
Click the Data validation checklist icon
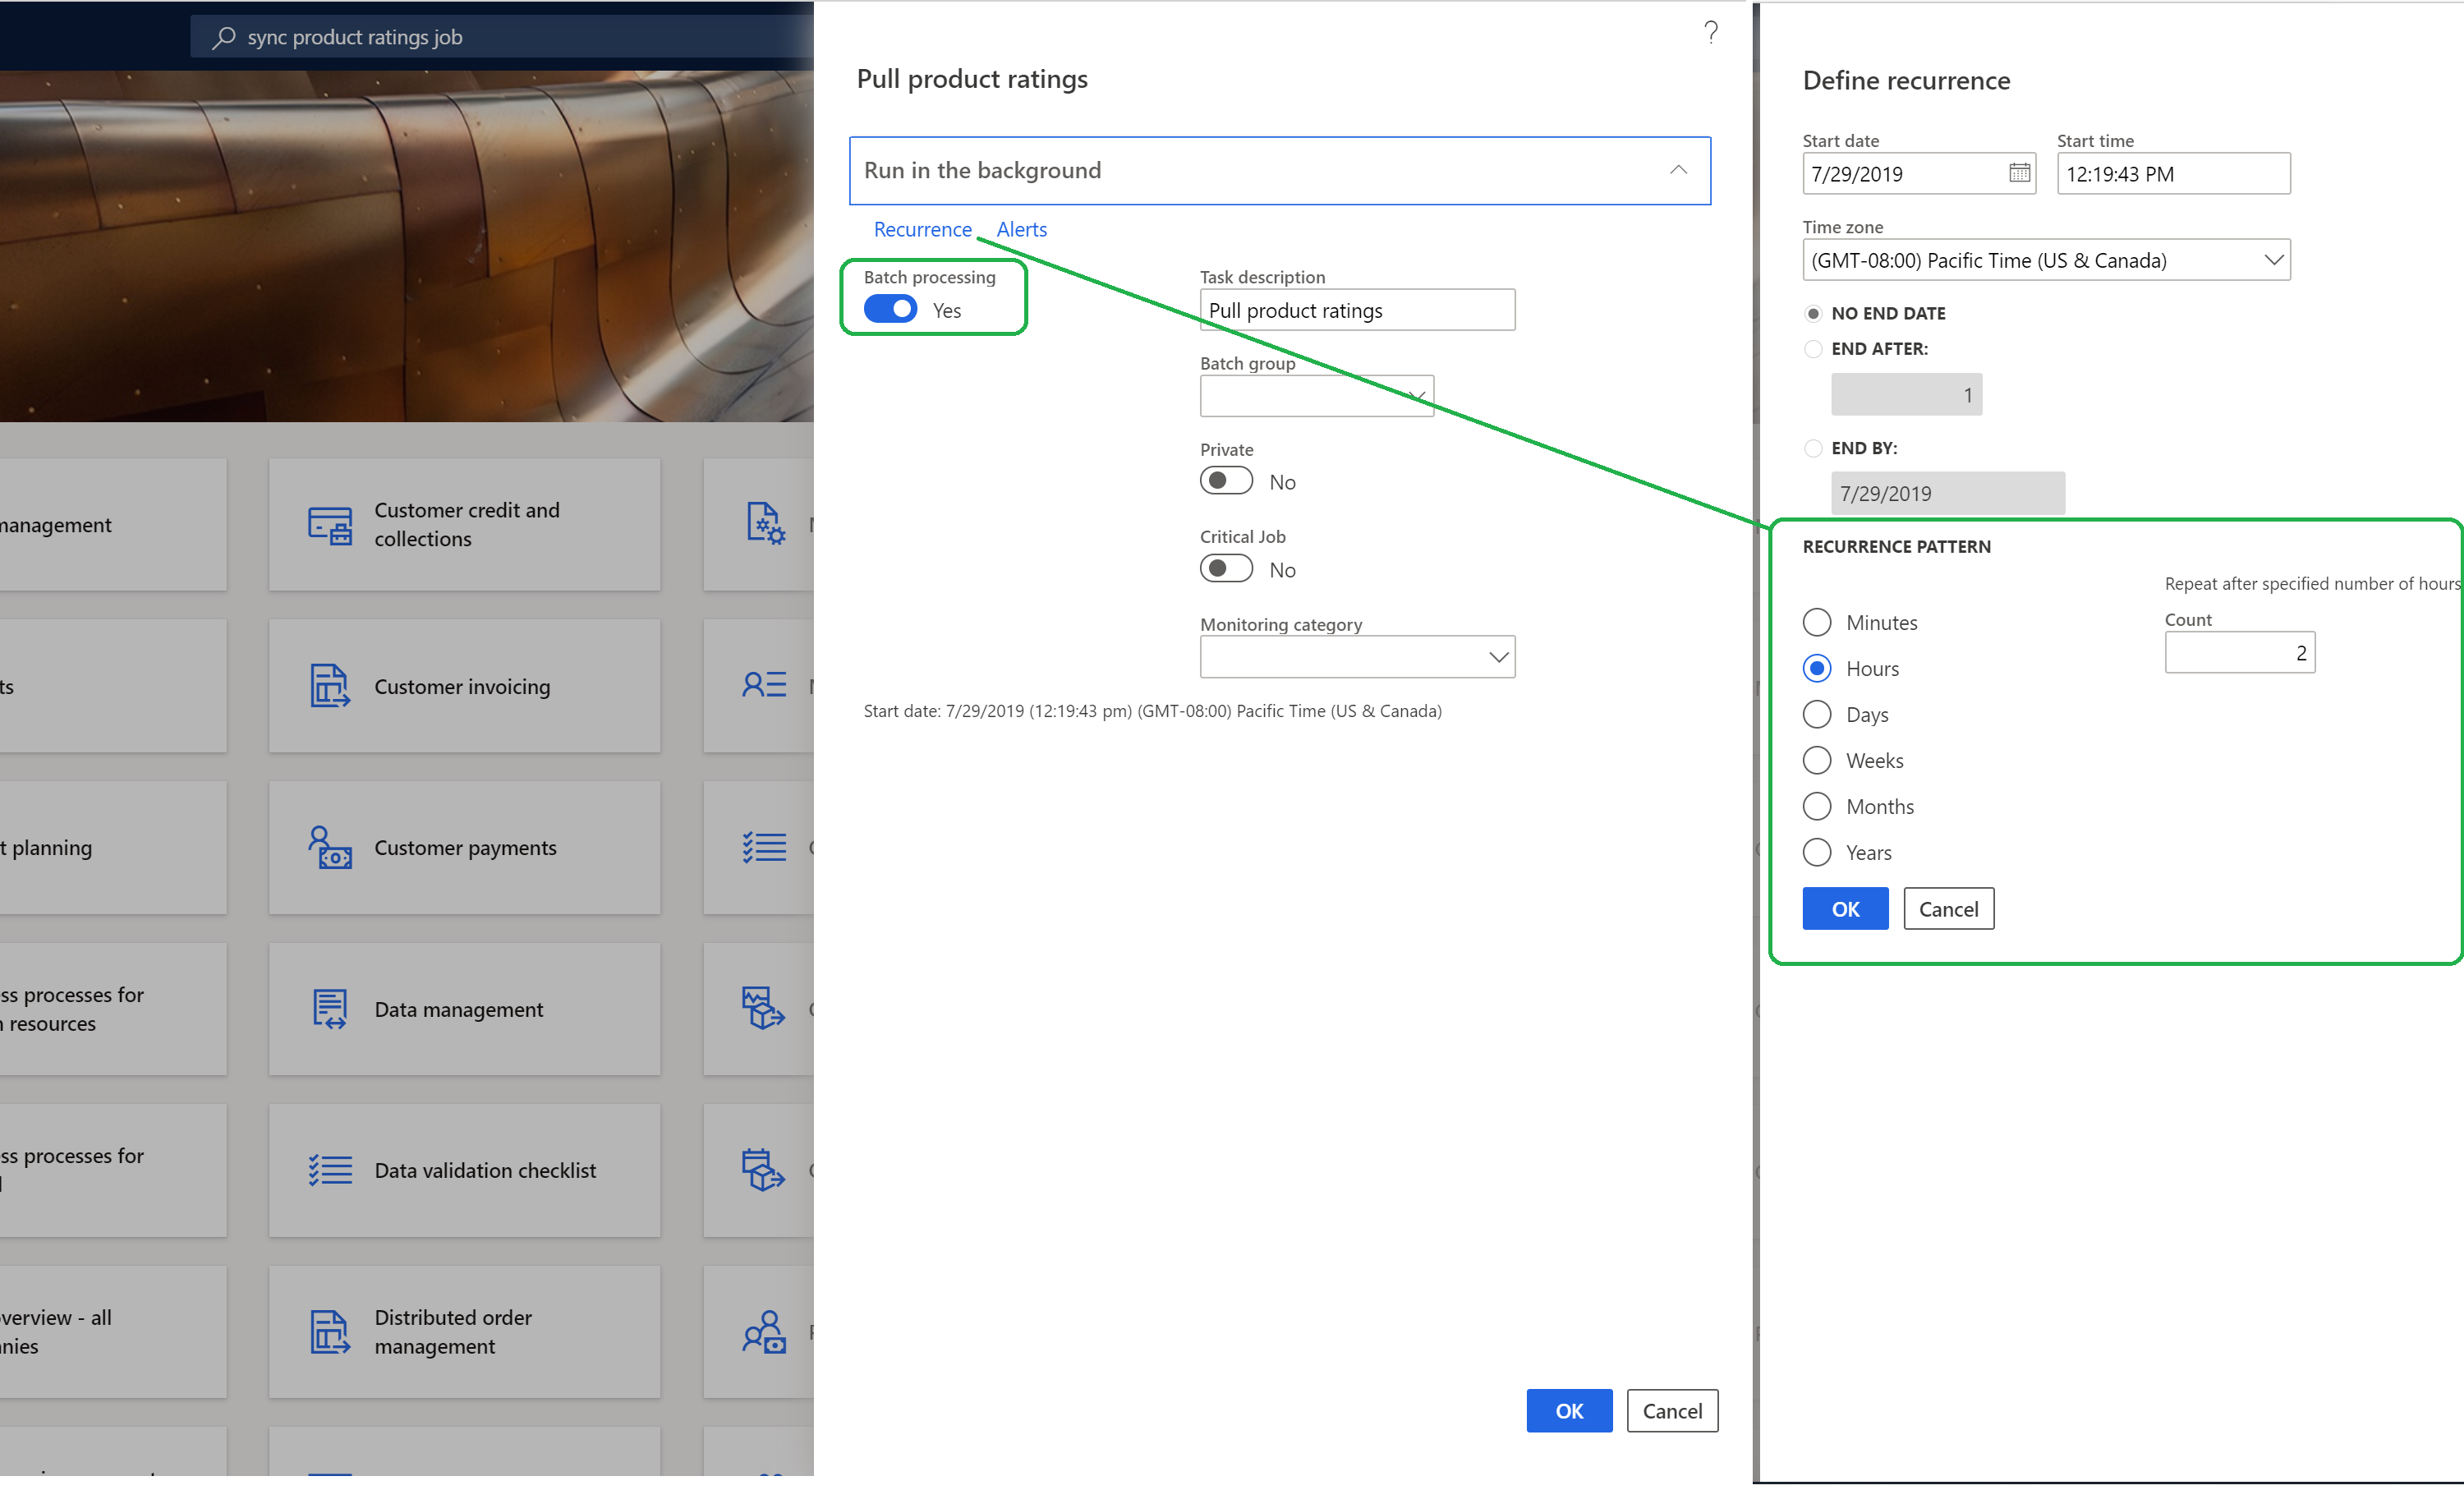pos(331,1170)
